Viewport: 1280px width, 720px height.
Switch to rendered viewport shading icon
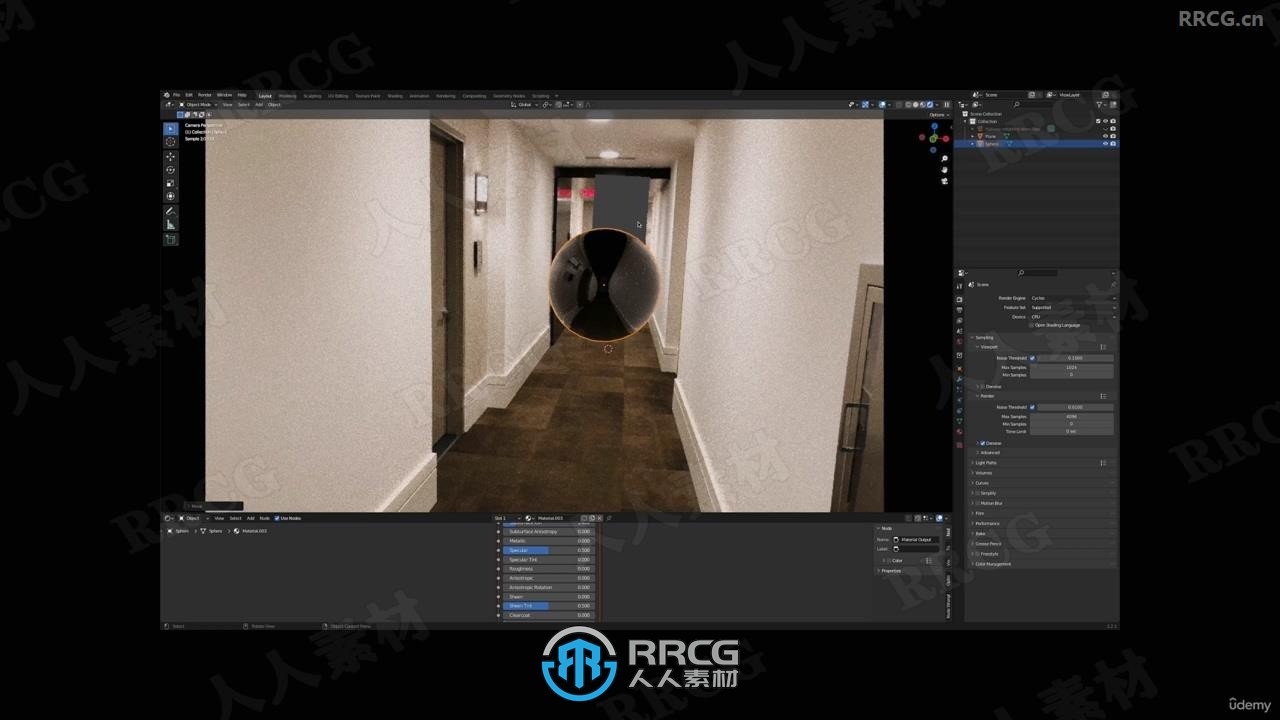[930, 105]
